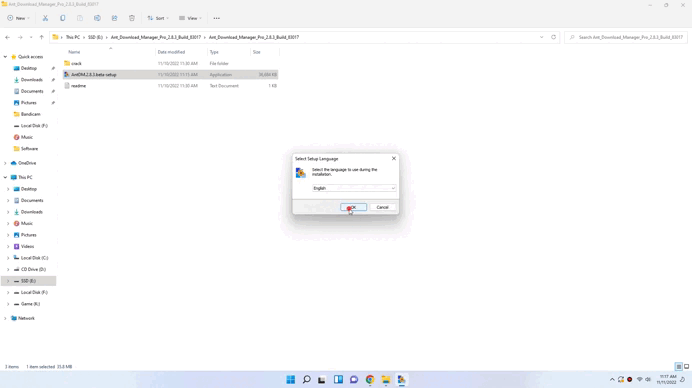This screenshot has width=692, height=388.
Task: Collapse the This PC node
Action: [x=5, y=177]
